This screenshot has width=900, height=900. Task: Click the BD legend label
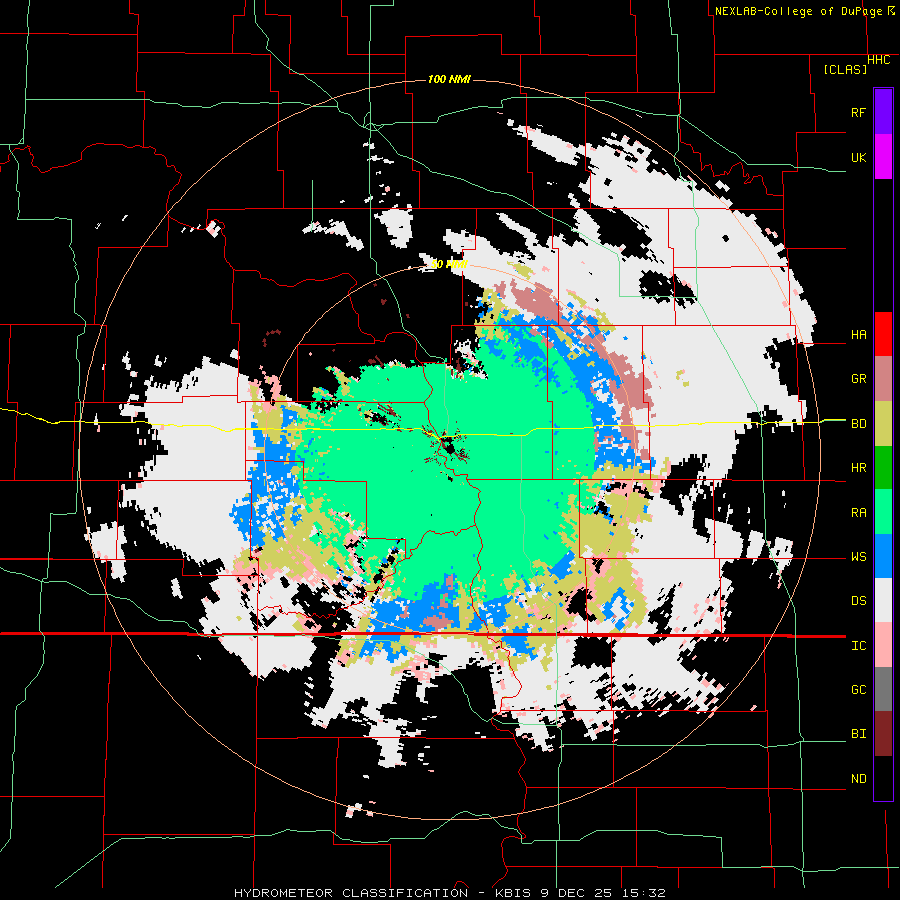[x=858, y=424]
